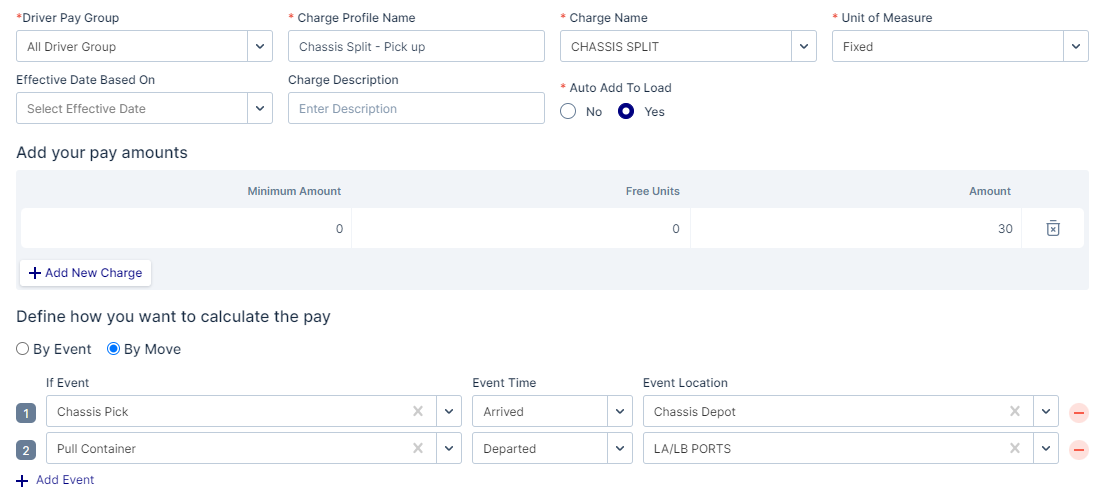Open Event Time dropdown showing Arrived

coord(620,412)
